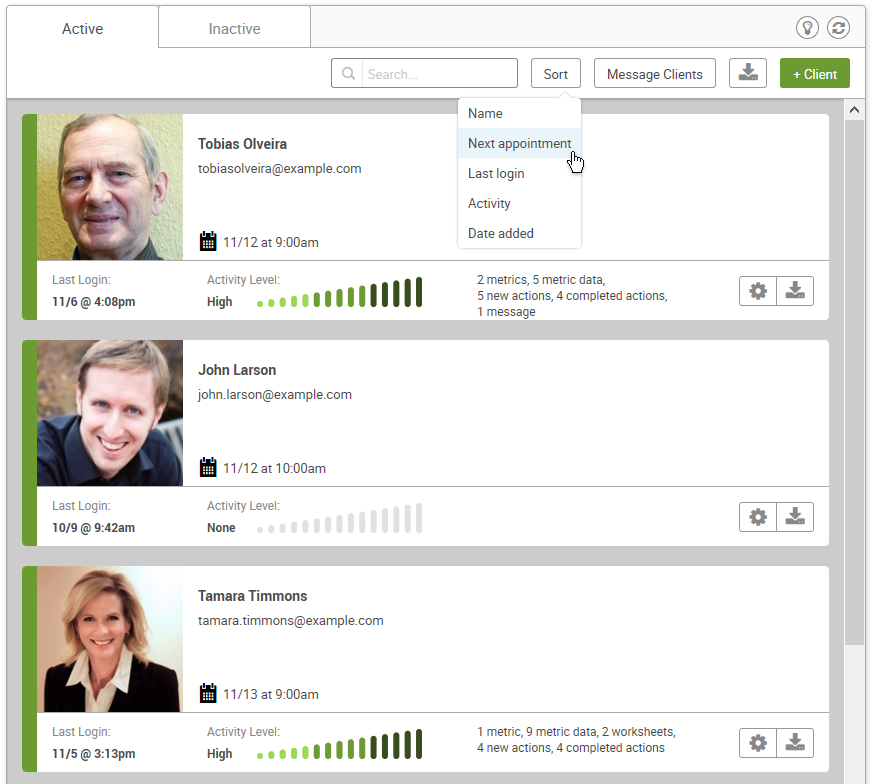
Task: Click appointment text 11/12 at 9:00am
Action: coord(271,242)
